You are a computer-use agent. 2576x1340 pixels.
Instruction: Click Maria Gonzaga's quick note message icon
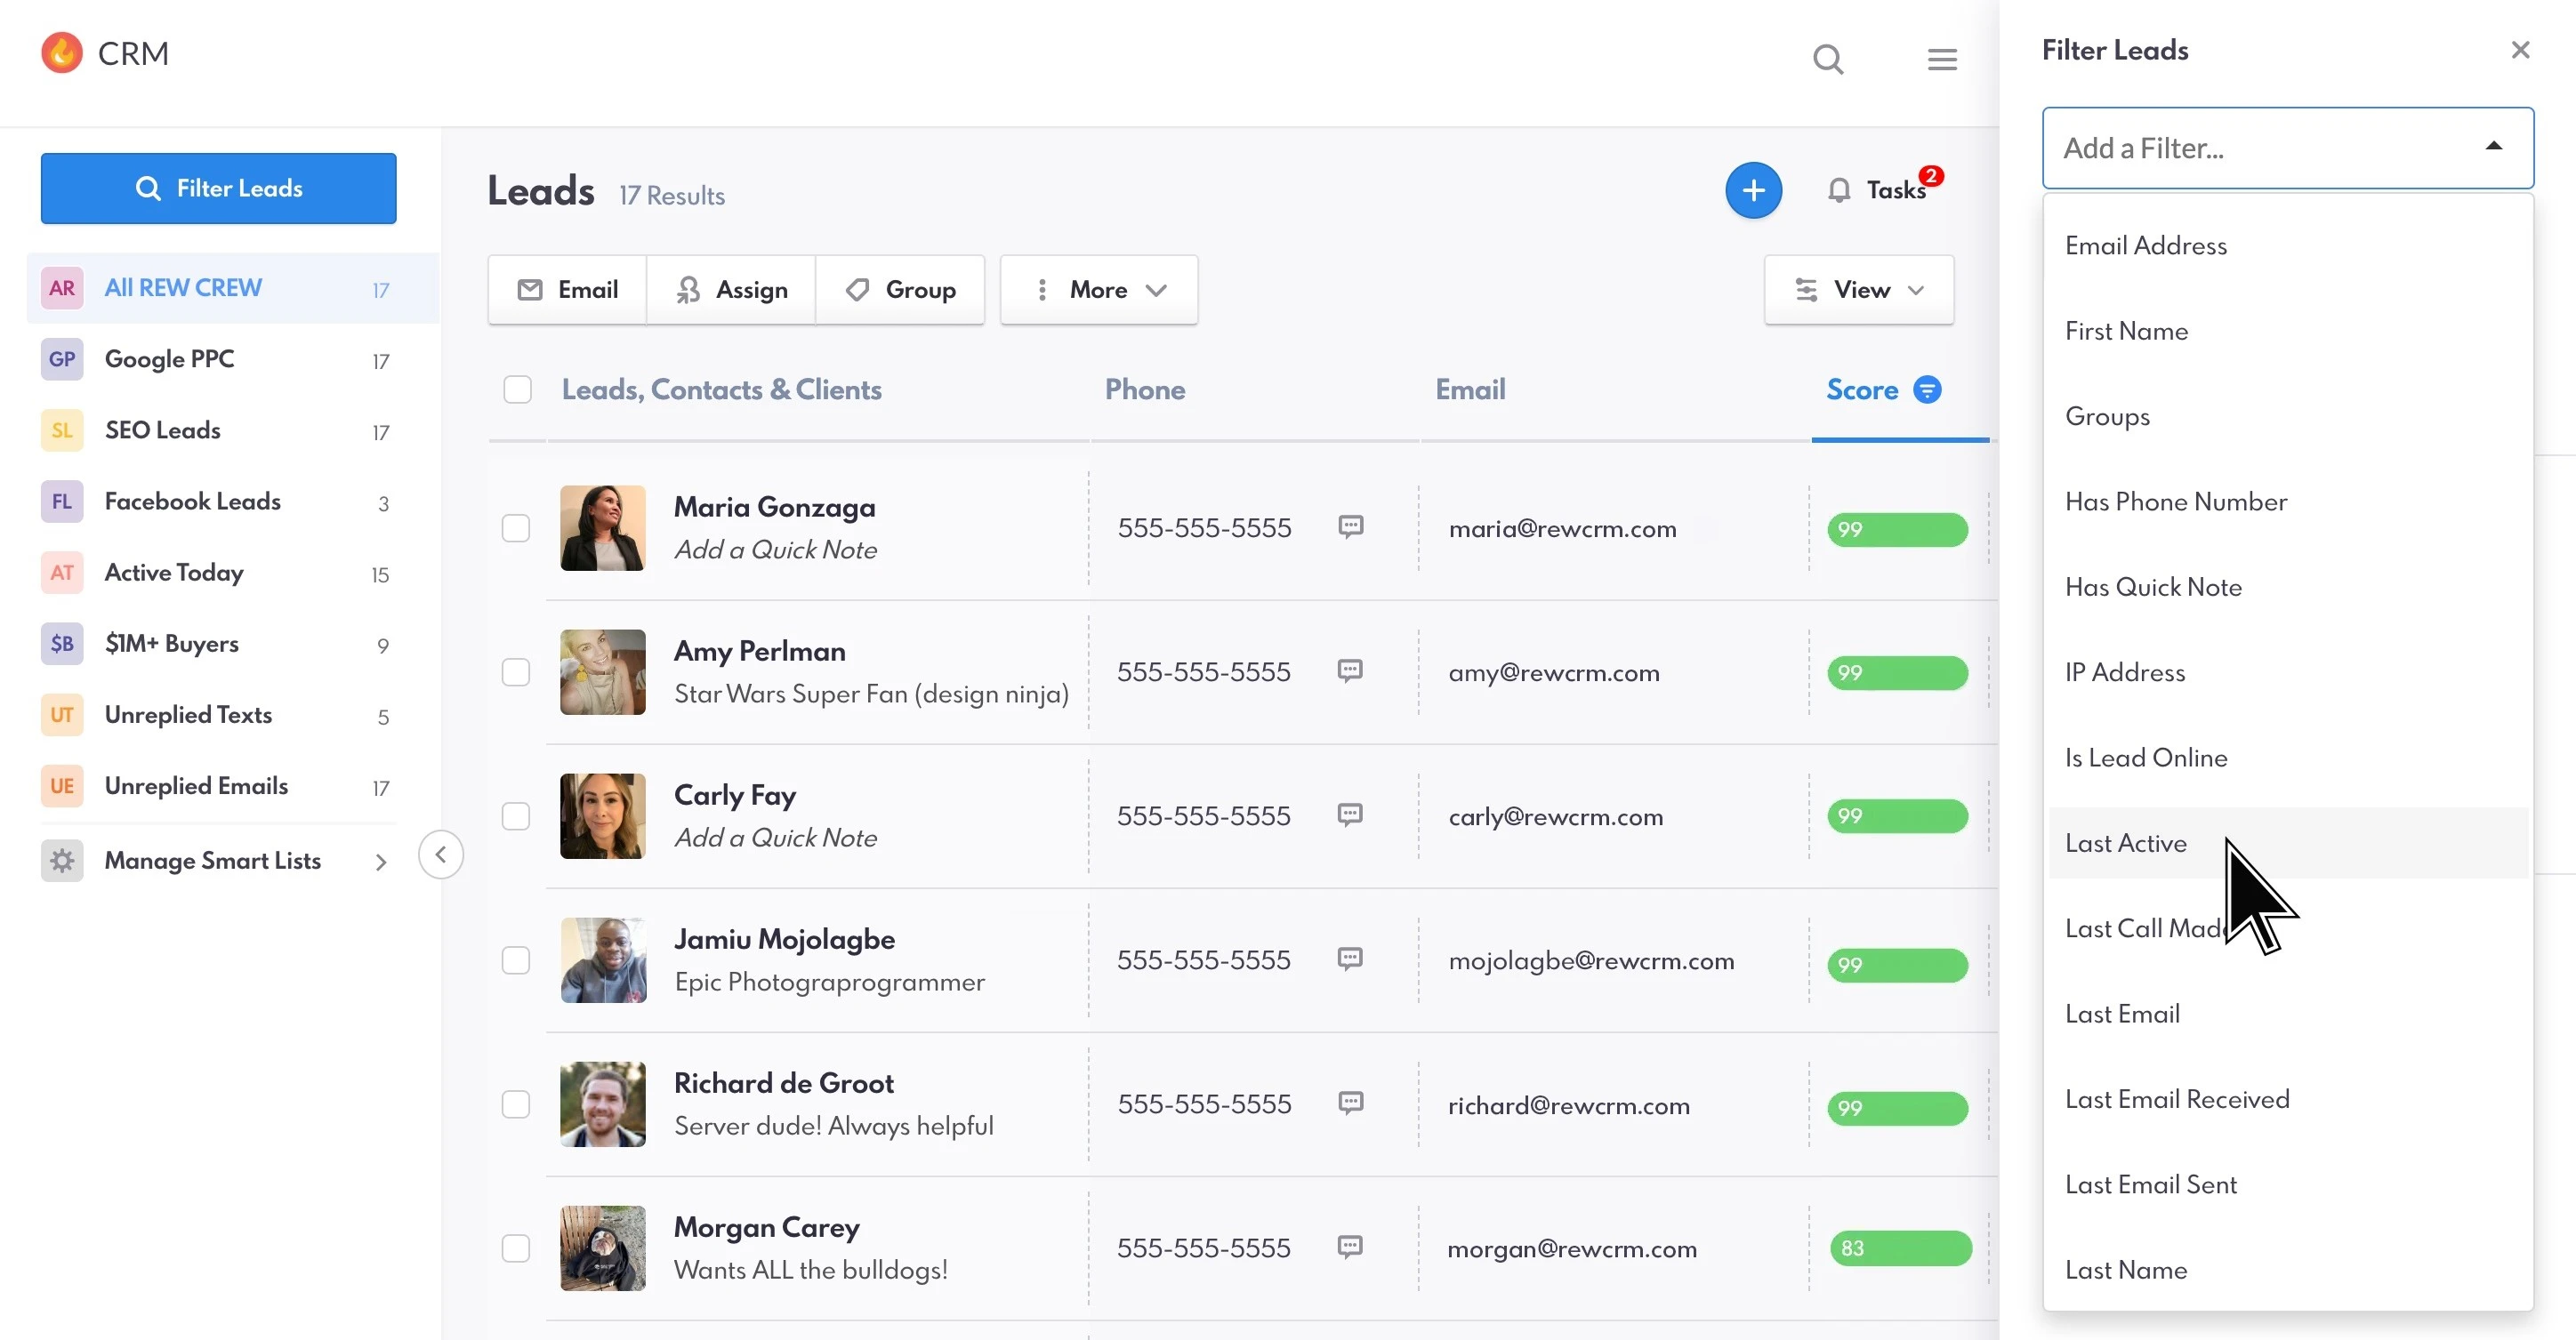tap(1351, 526)
